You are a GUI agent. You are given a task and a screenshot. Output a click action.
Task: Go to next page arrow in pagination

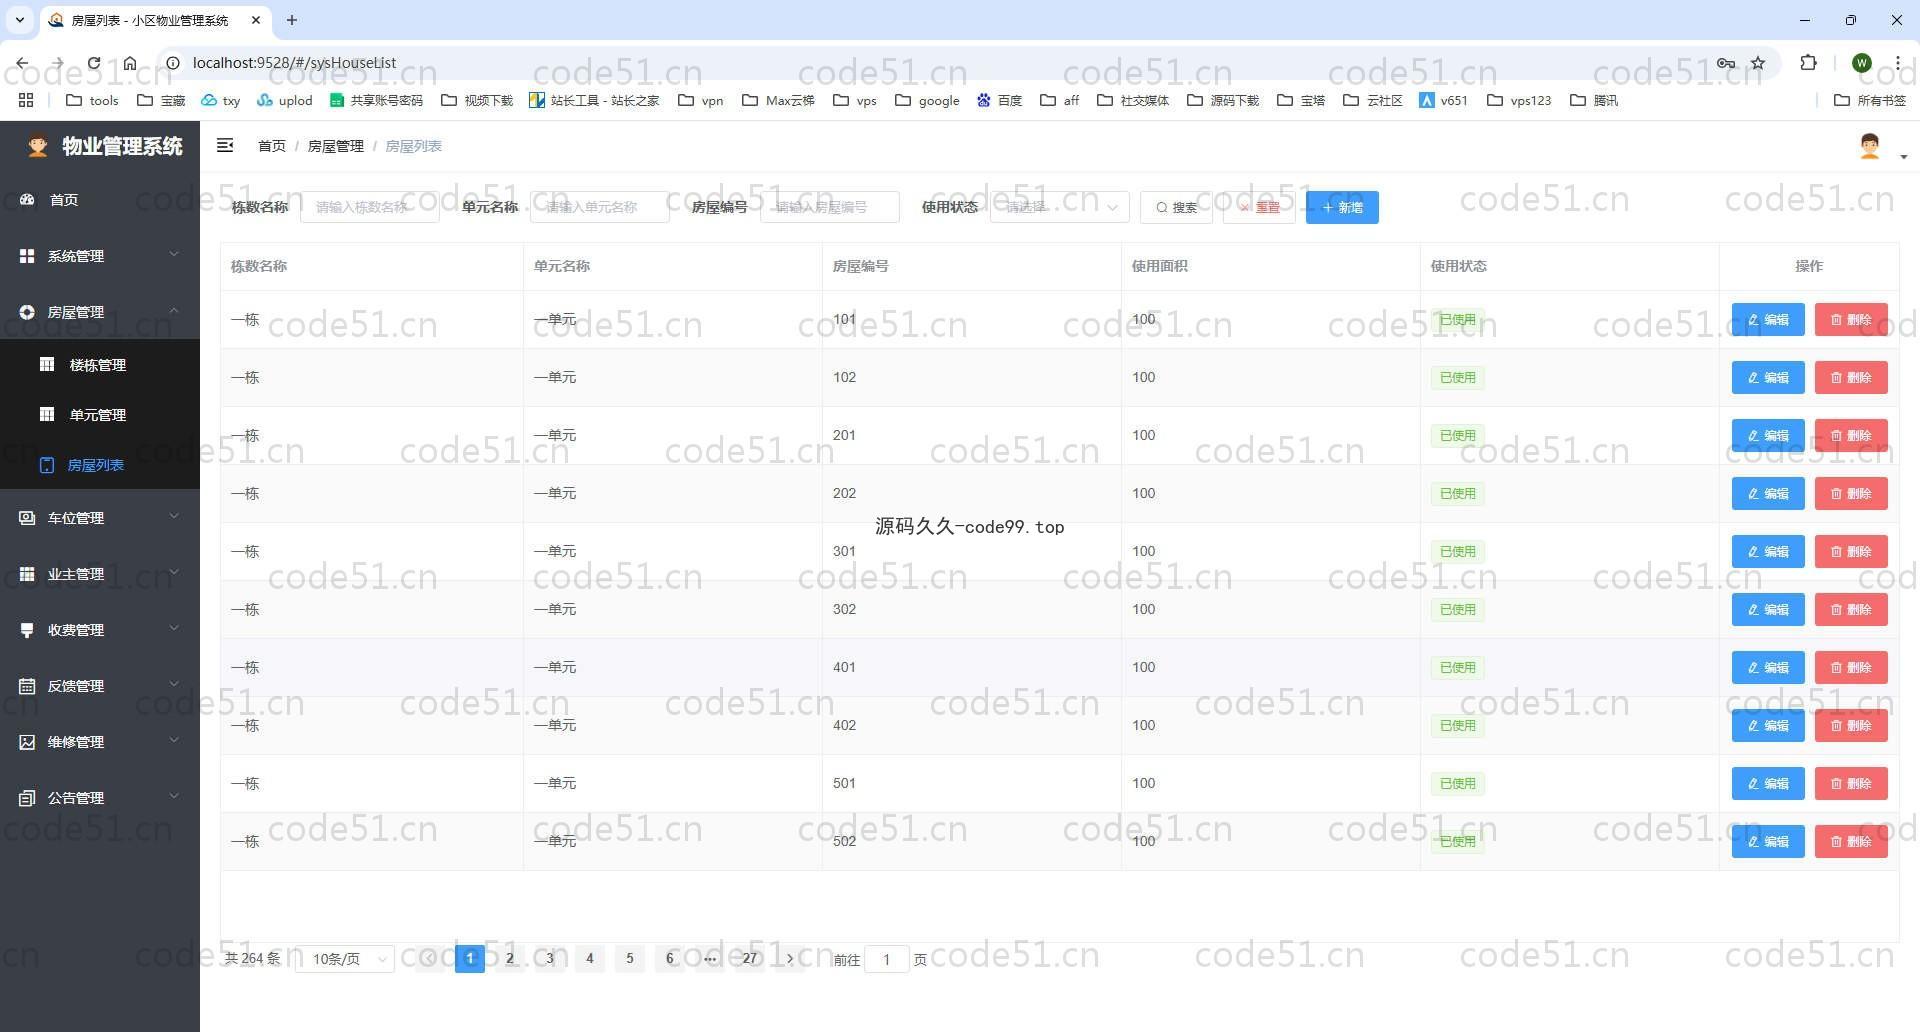790,959
